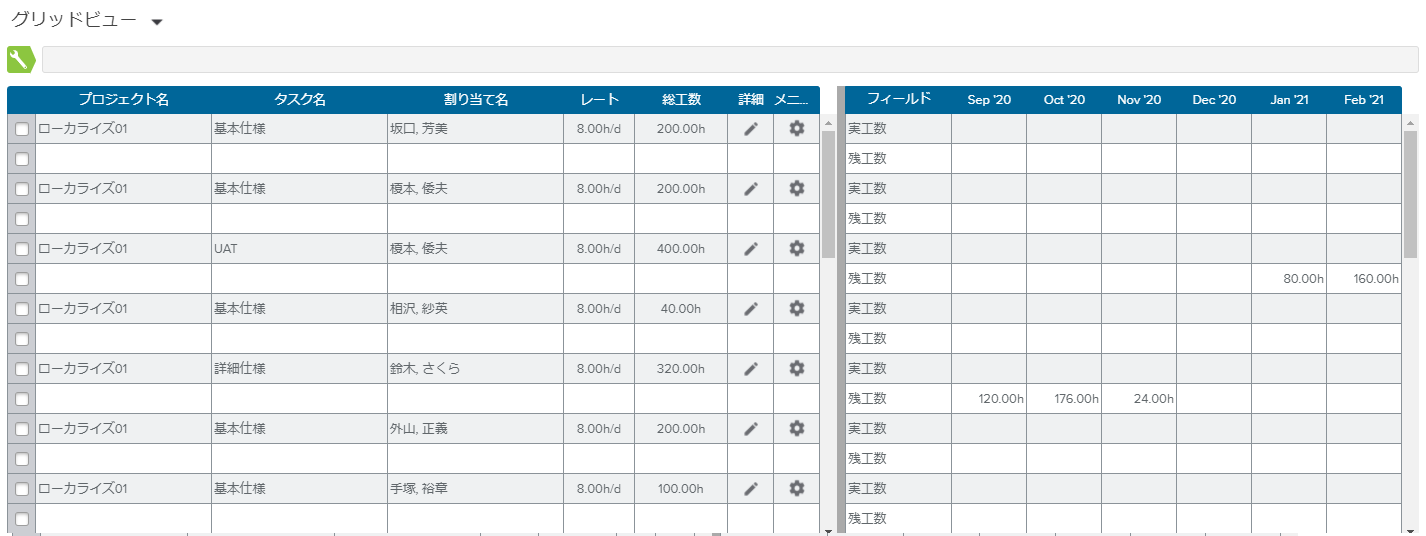Check the box for 坂口, 芳美 row
Viewport: 1426px width, 536px height.
(x=22, y=129)
